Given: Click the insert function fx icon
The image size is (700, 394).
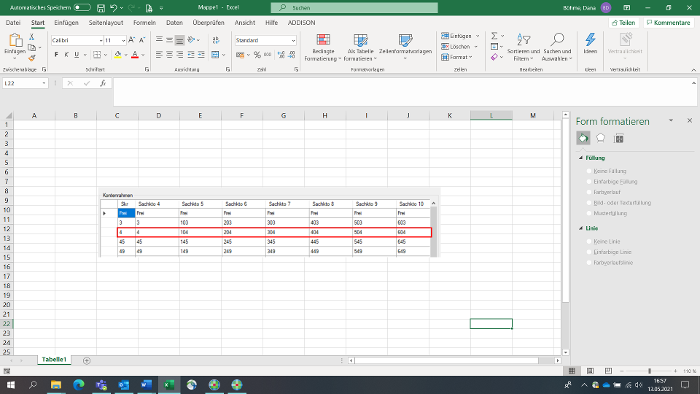Looking at the screenshot, I should click(x=103, y=83).
